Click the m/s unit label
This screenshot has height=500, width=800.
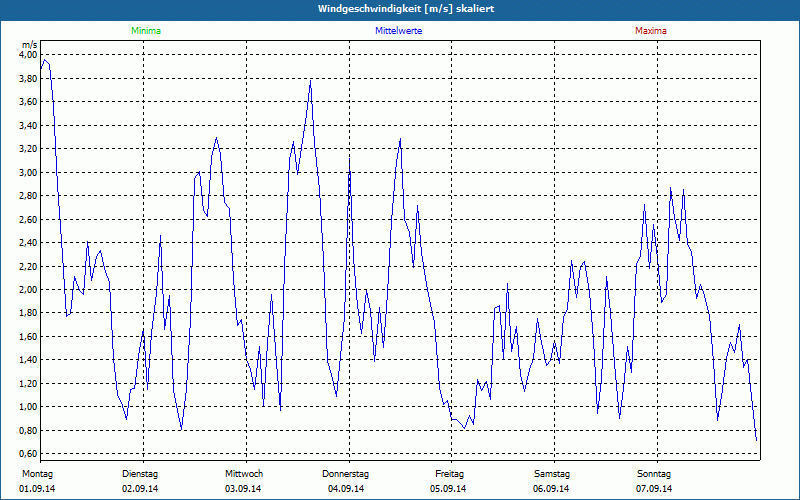click(30, 45)
